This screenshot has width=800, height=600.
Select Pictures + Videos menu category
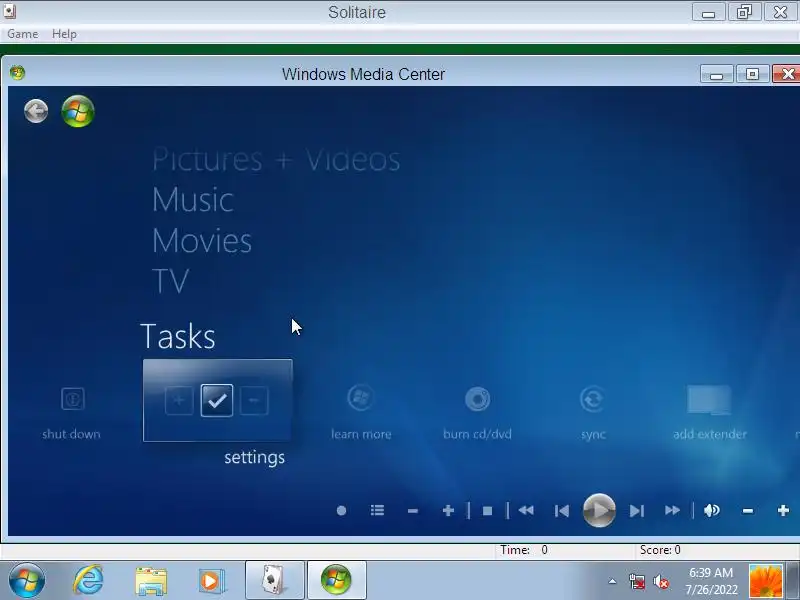(276, 159)
